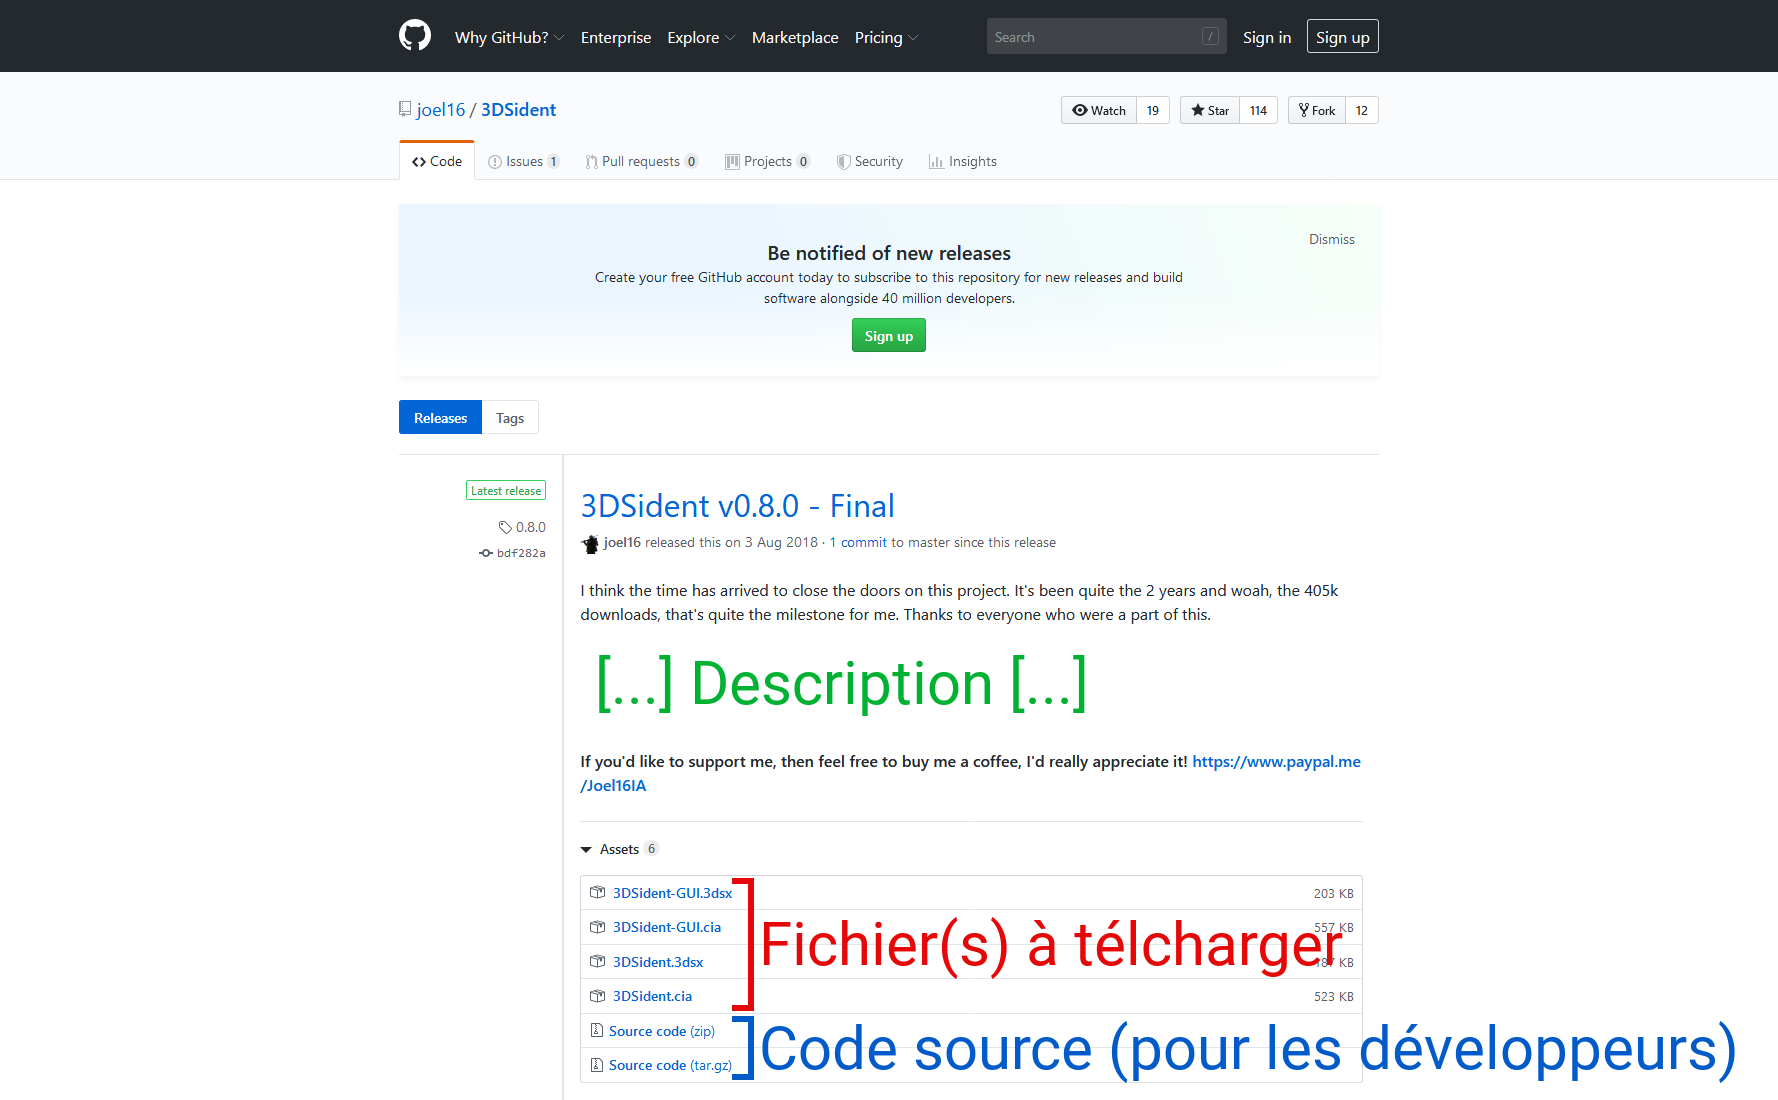Open the GitHub Octocat logo home

point(415,36)
